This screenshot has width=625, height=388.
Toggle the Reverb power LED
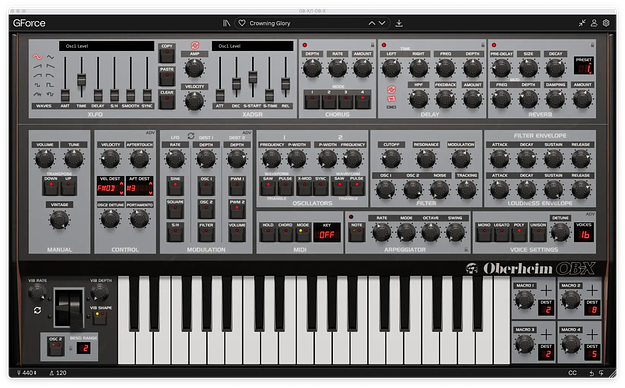click(x=494, y=45)
